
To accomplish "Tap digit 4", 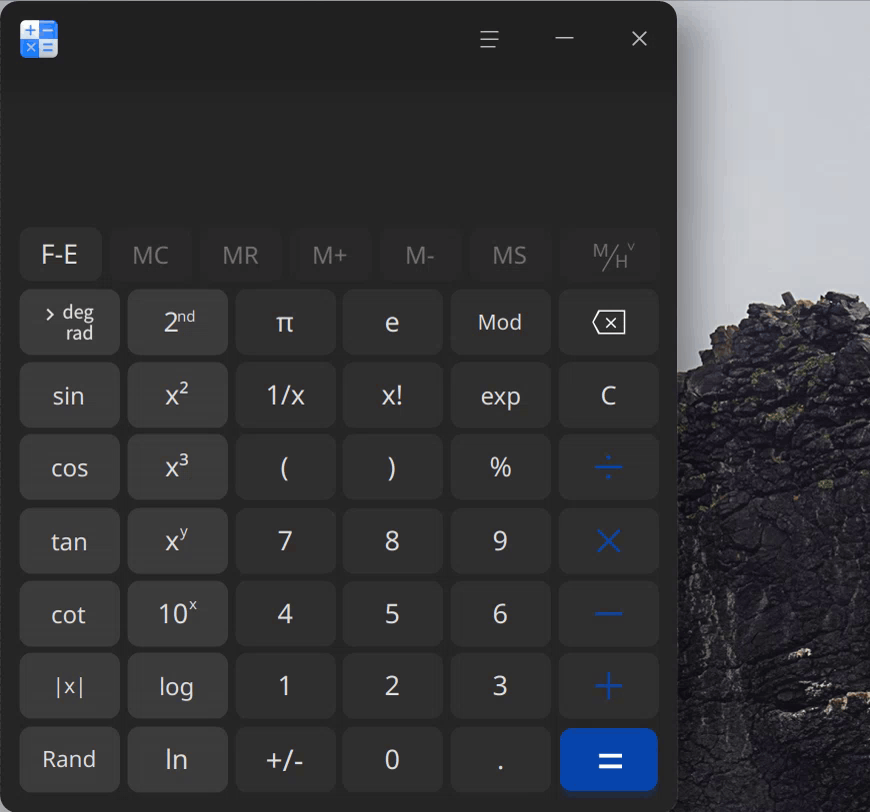I will (285, 613).
